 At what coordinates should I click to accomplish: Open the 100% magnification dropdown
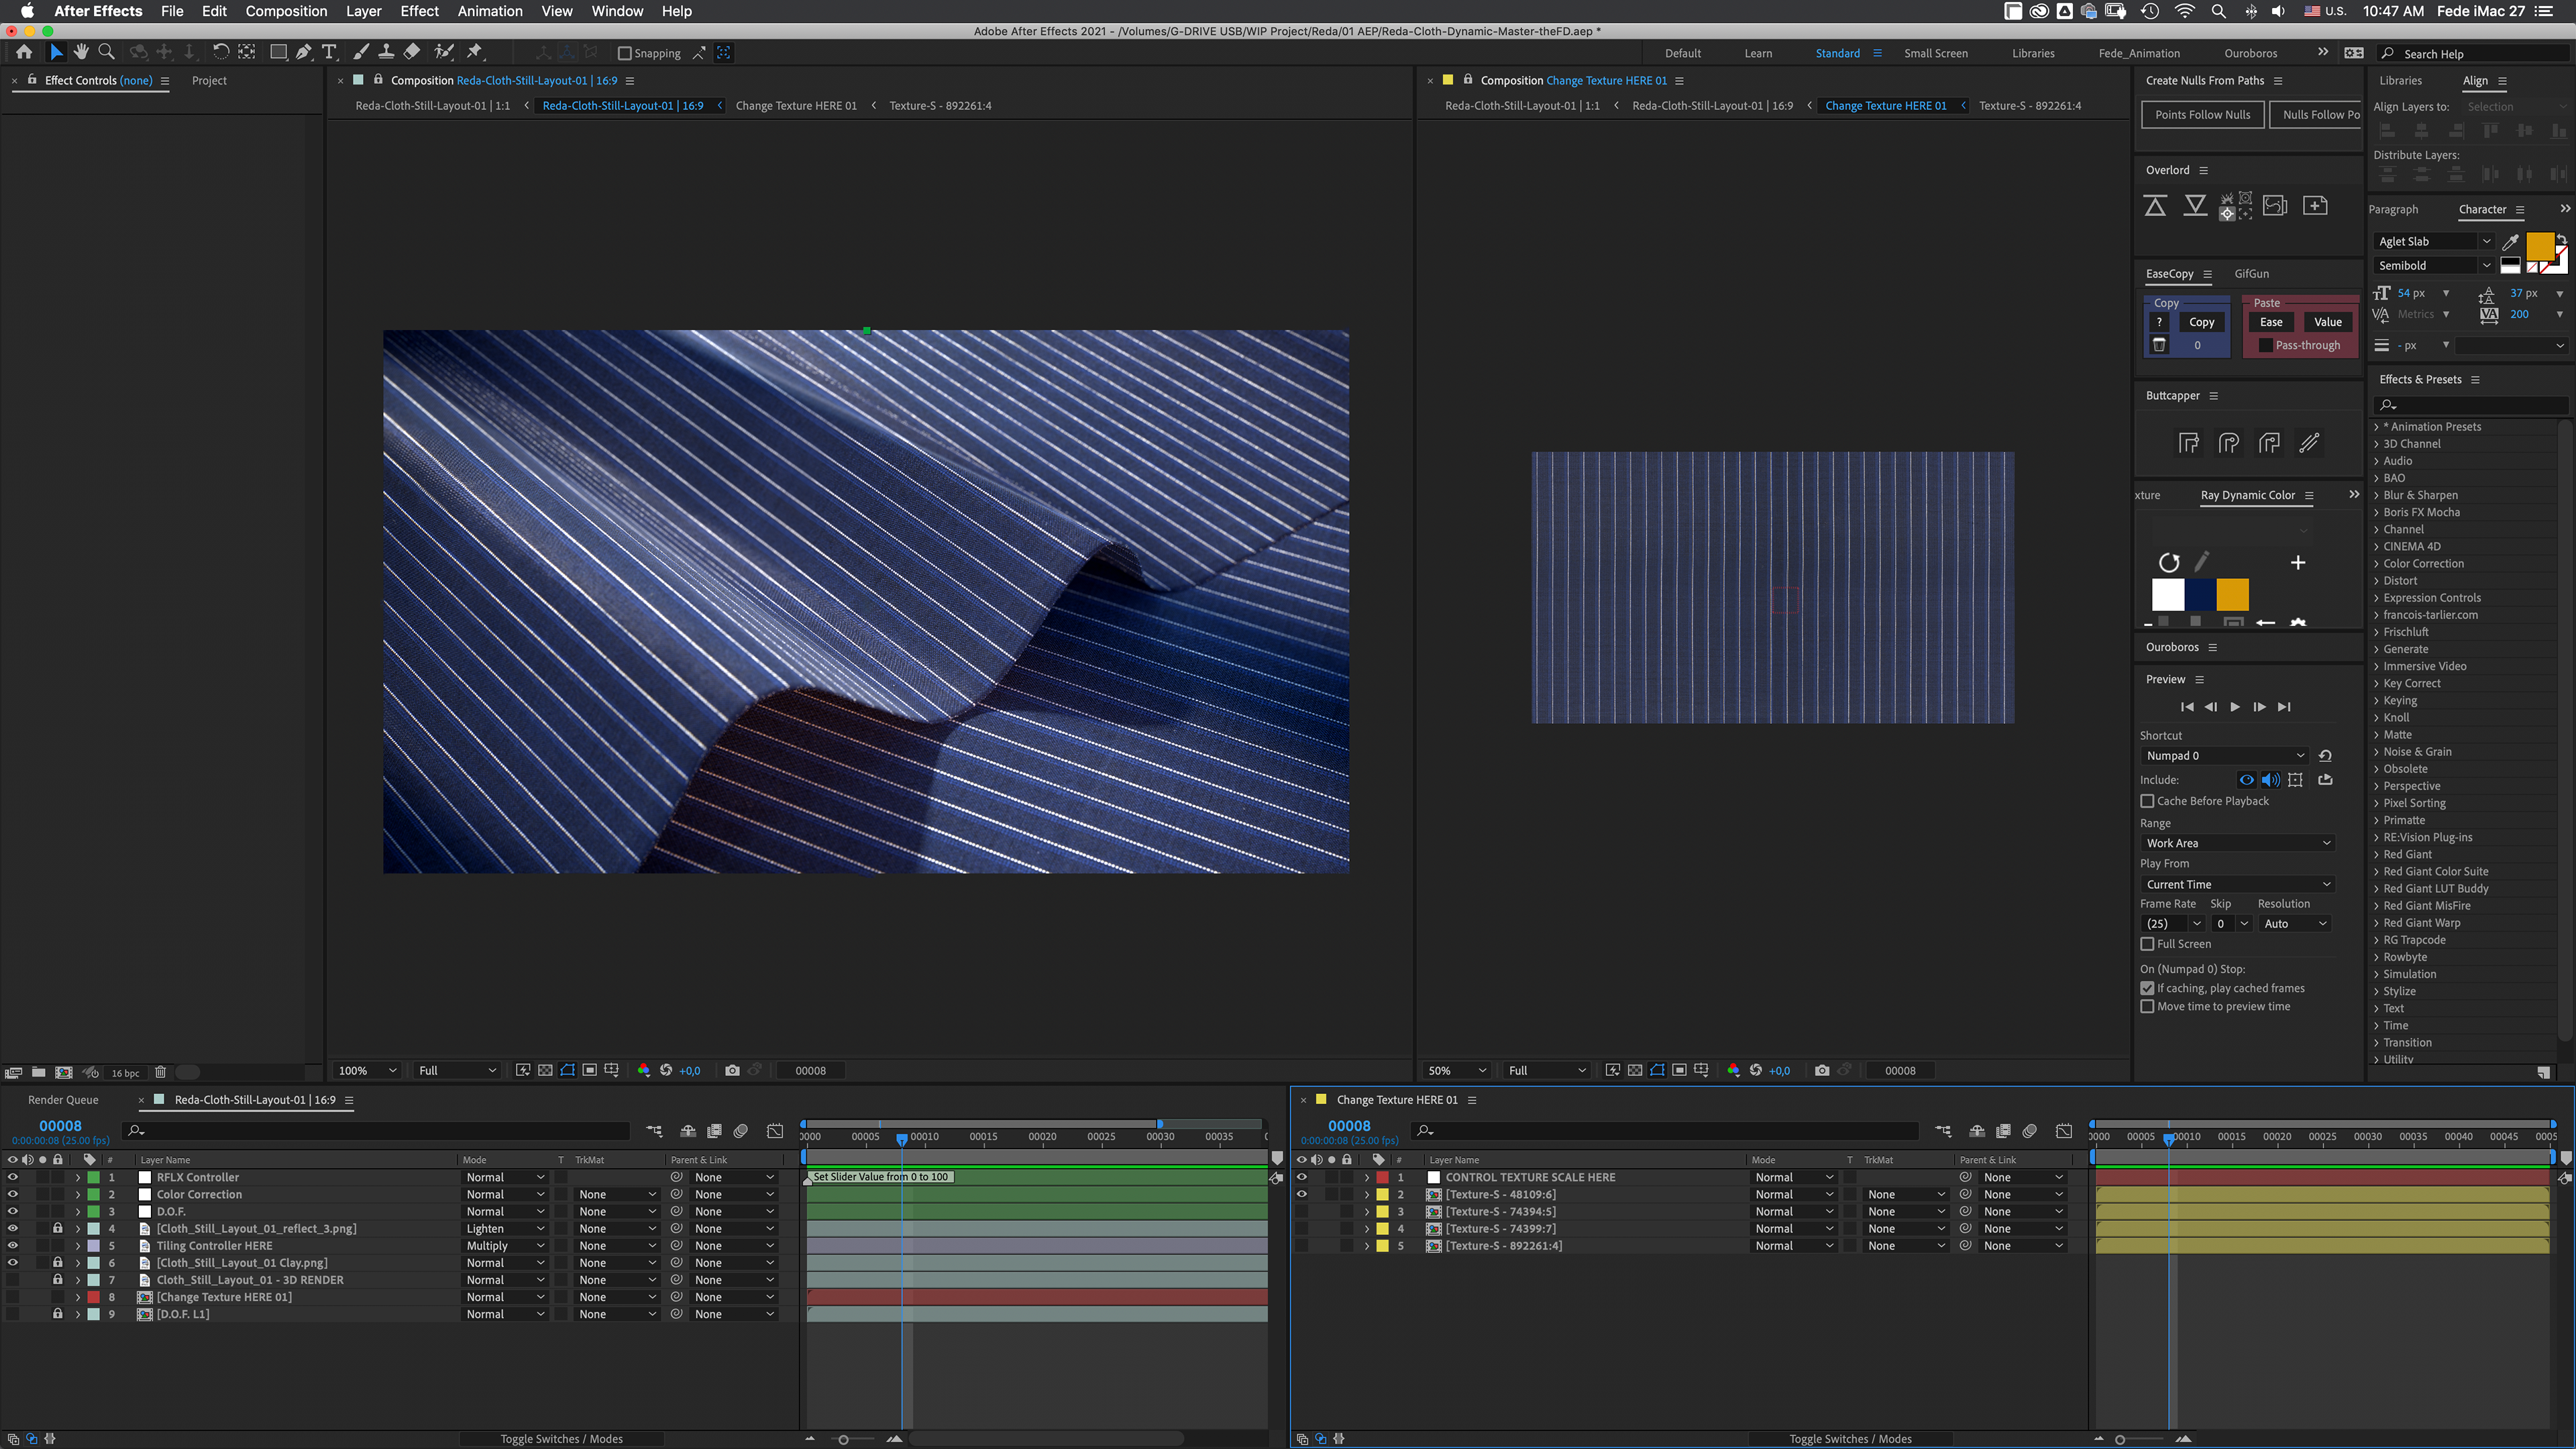coord(366,1070)
